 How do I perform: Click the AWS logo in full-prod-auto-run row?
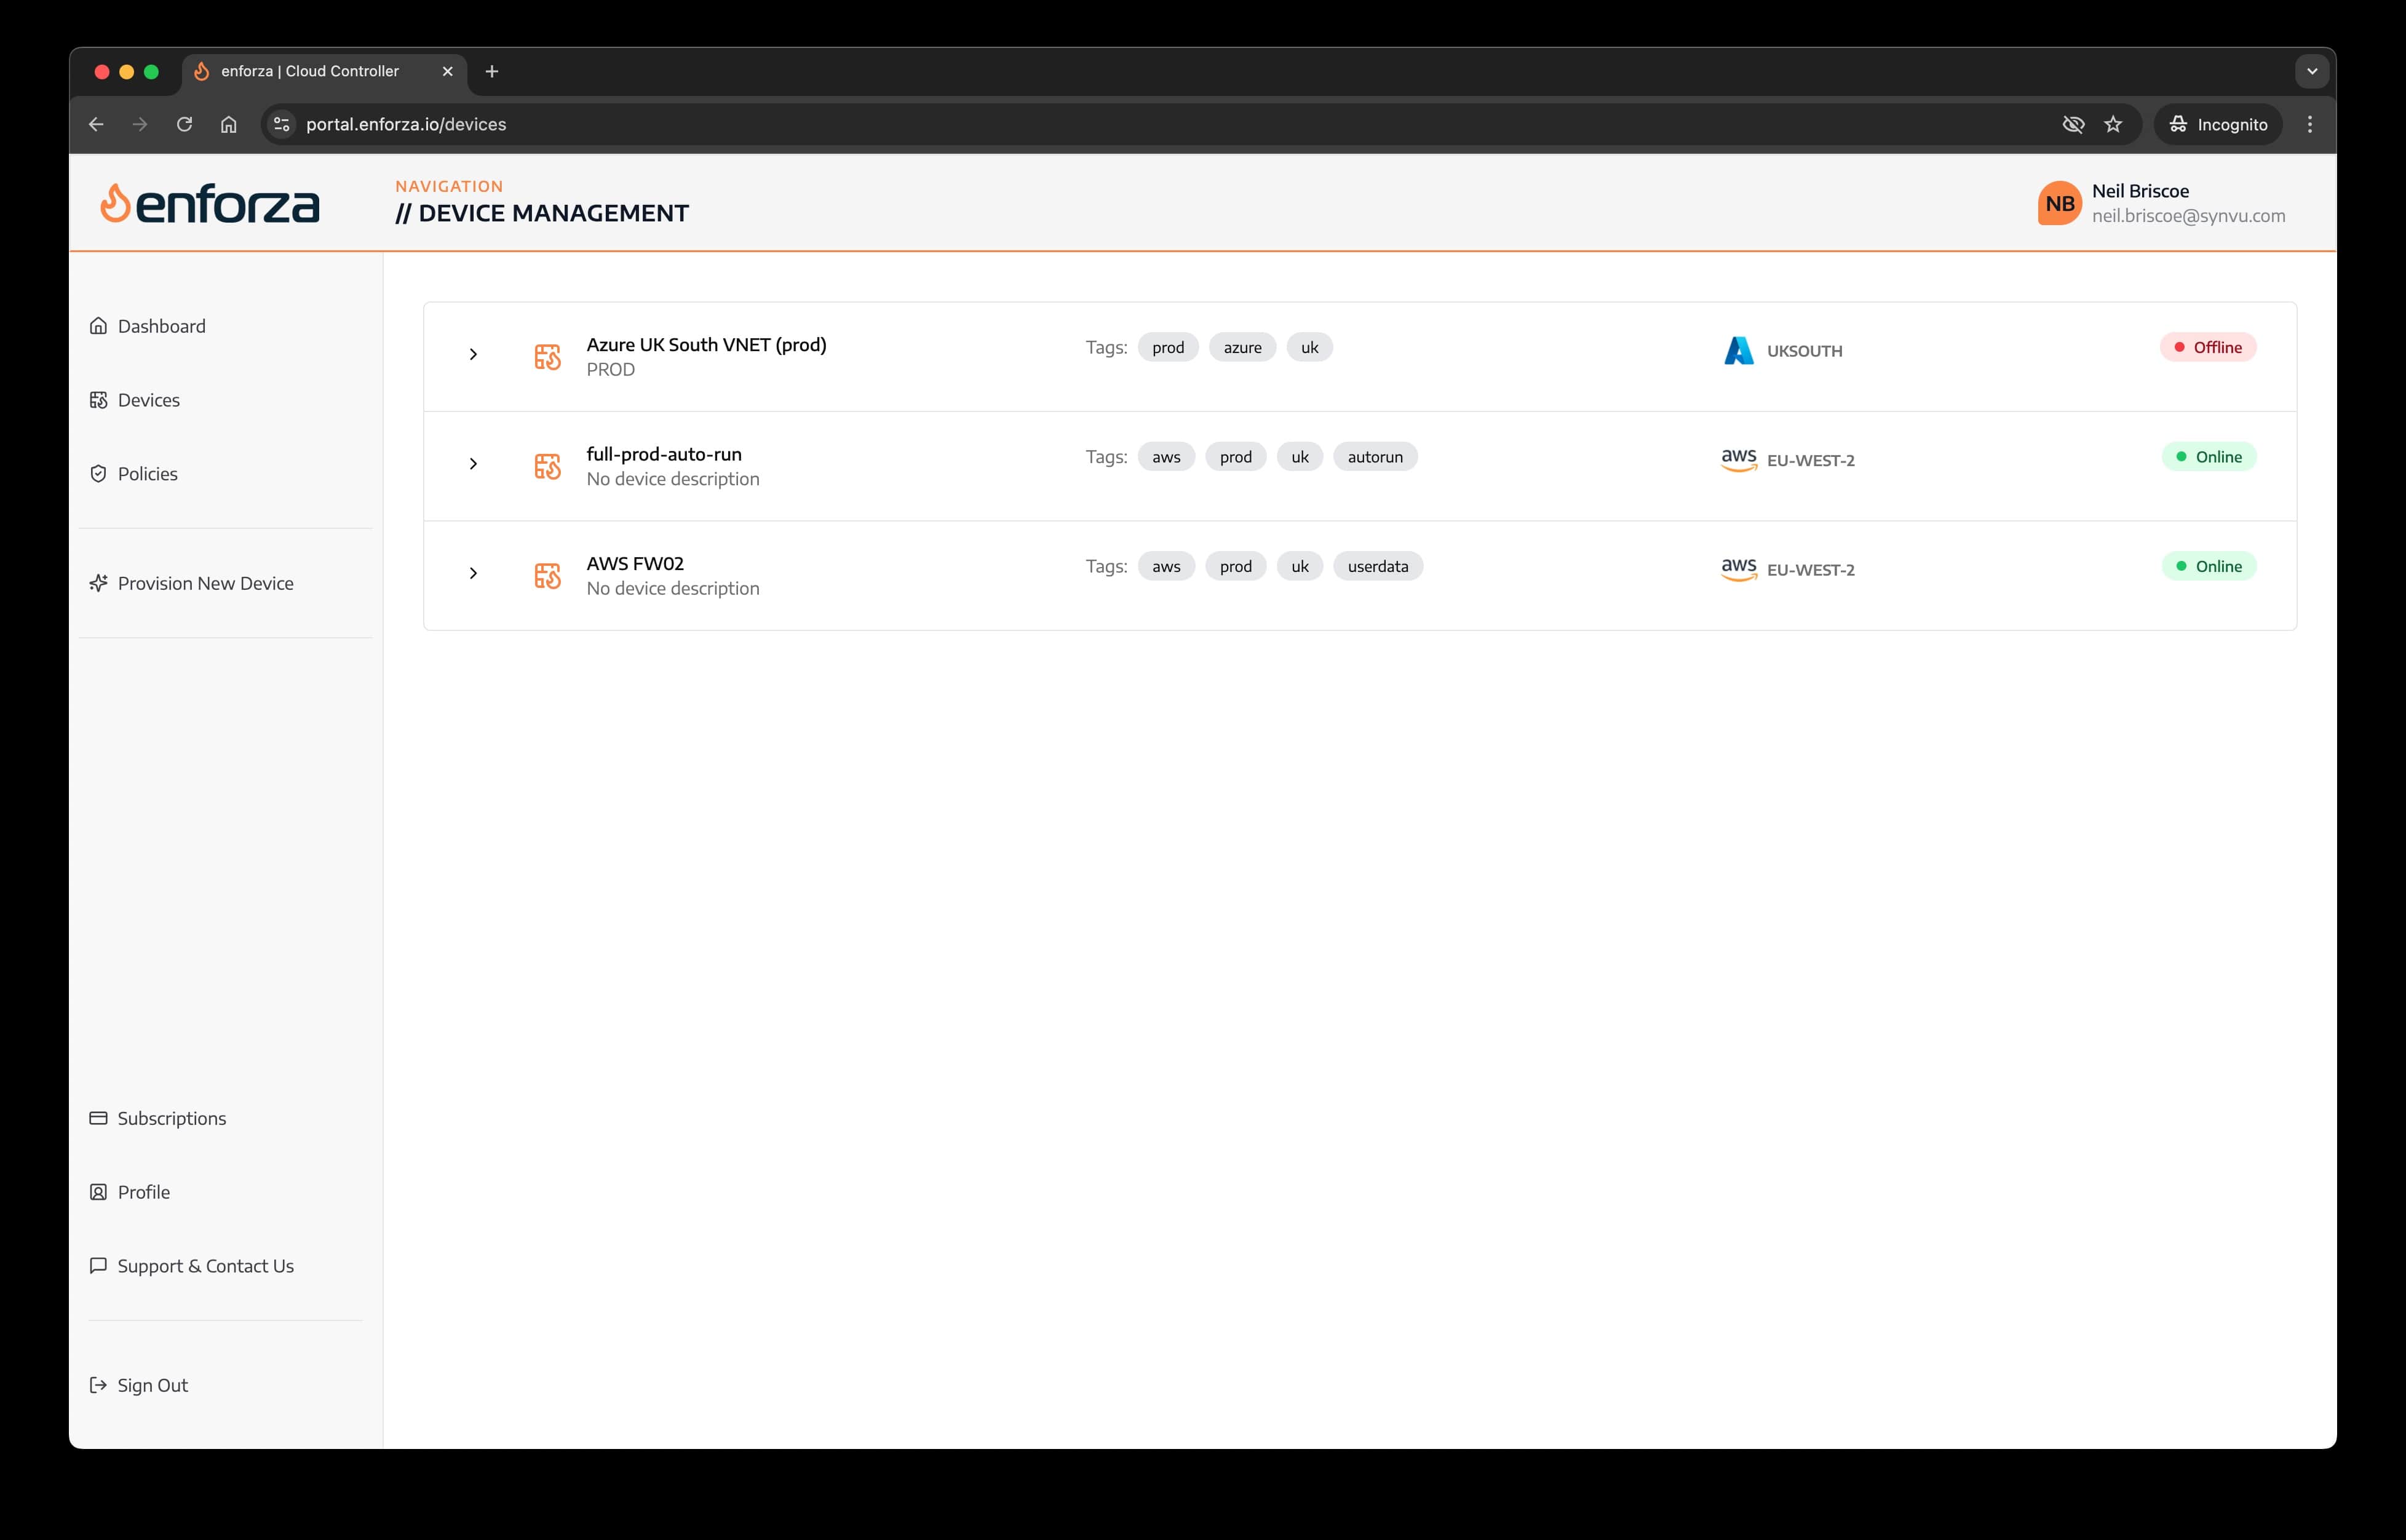coord(1739,459)
